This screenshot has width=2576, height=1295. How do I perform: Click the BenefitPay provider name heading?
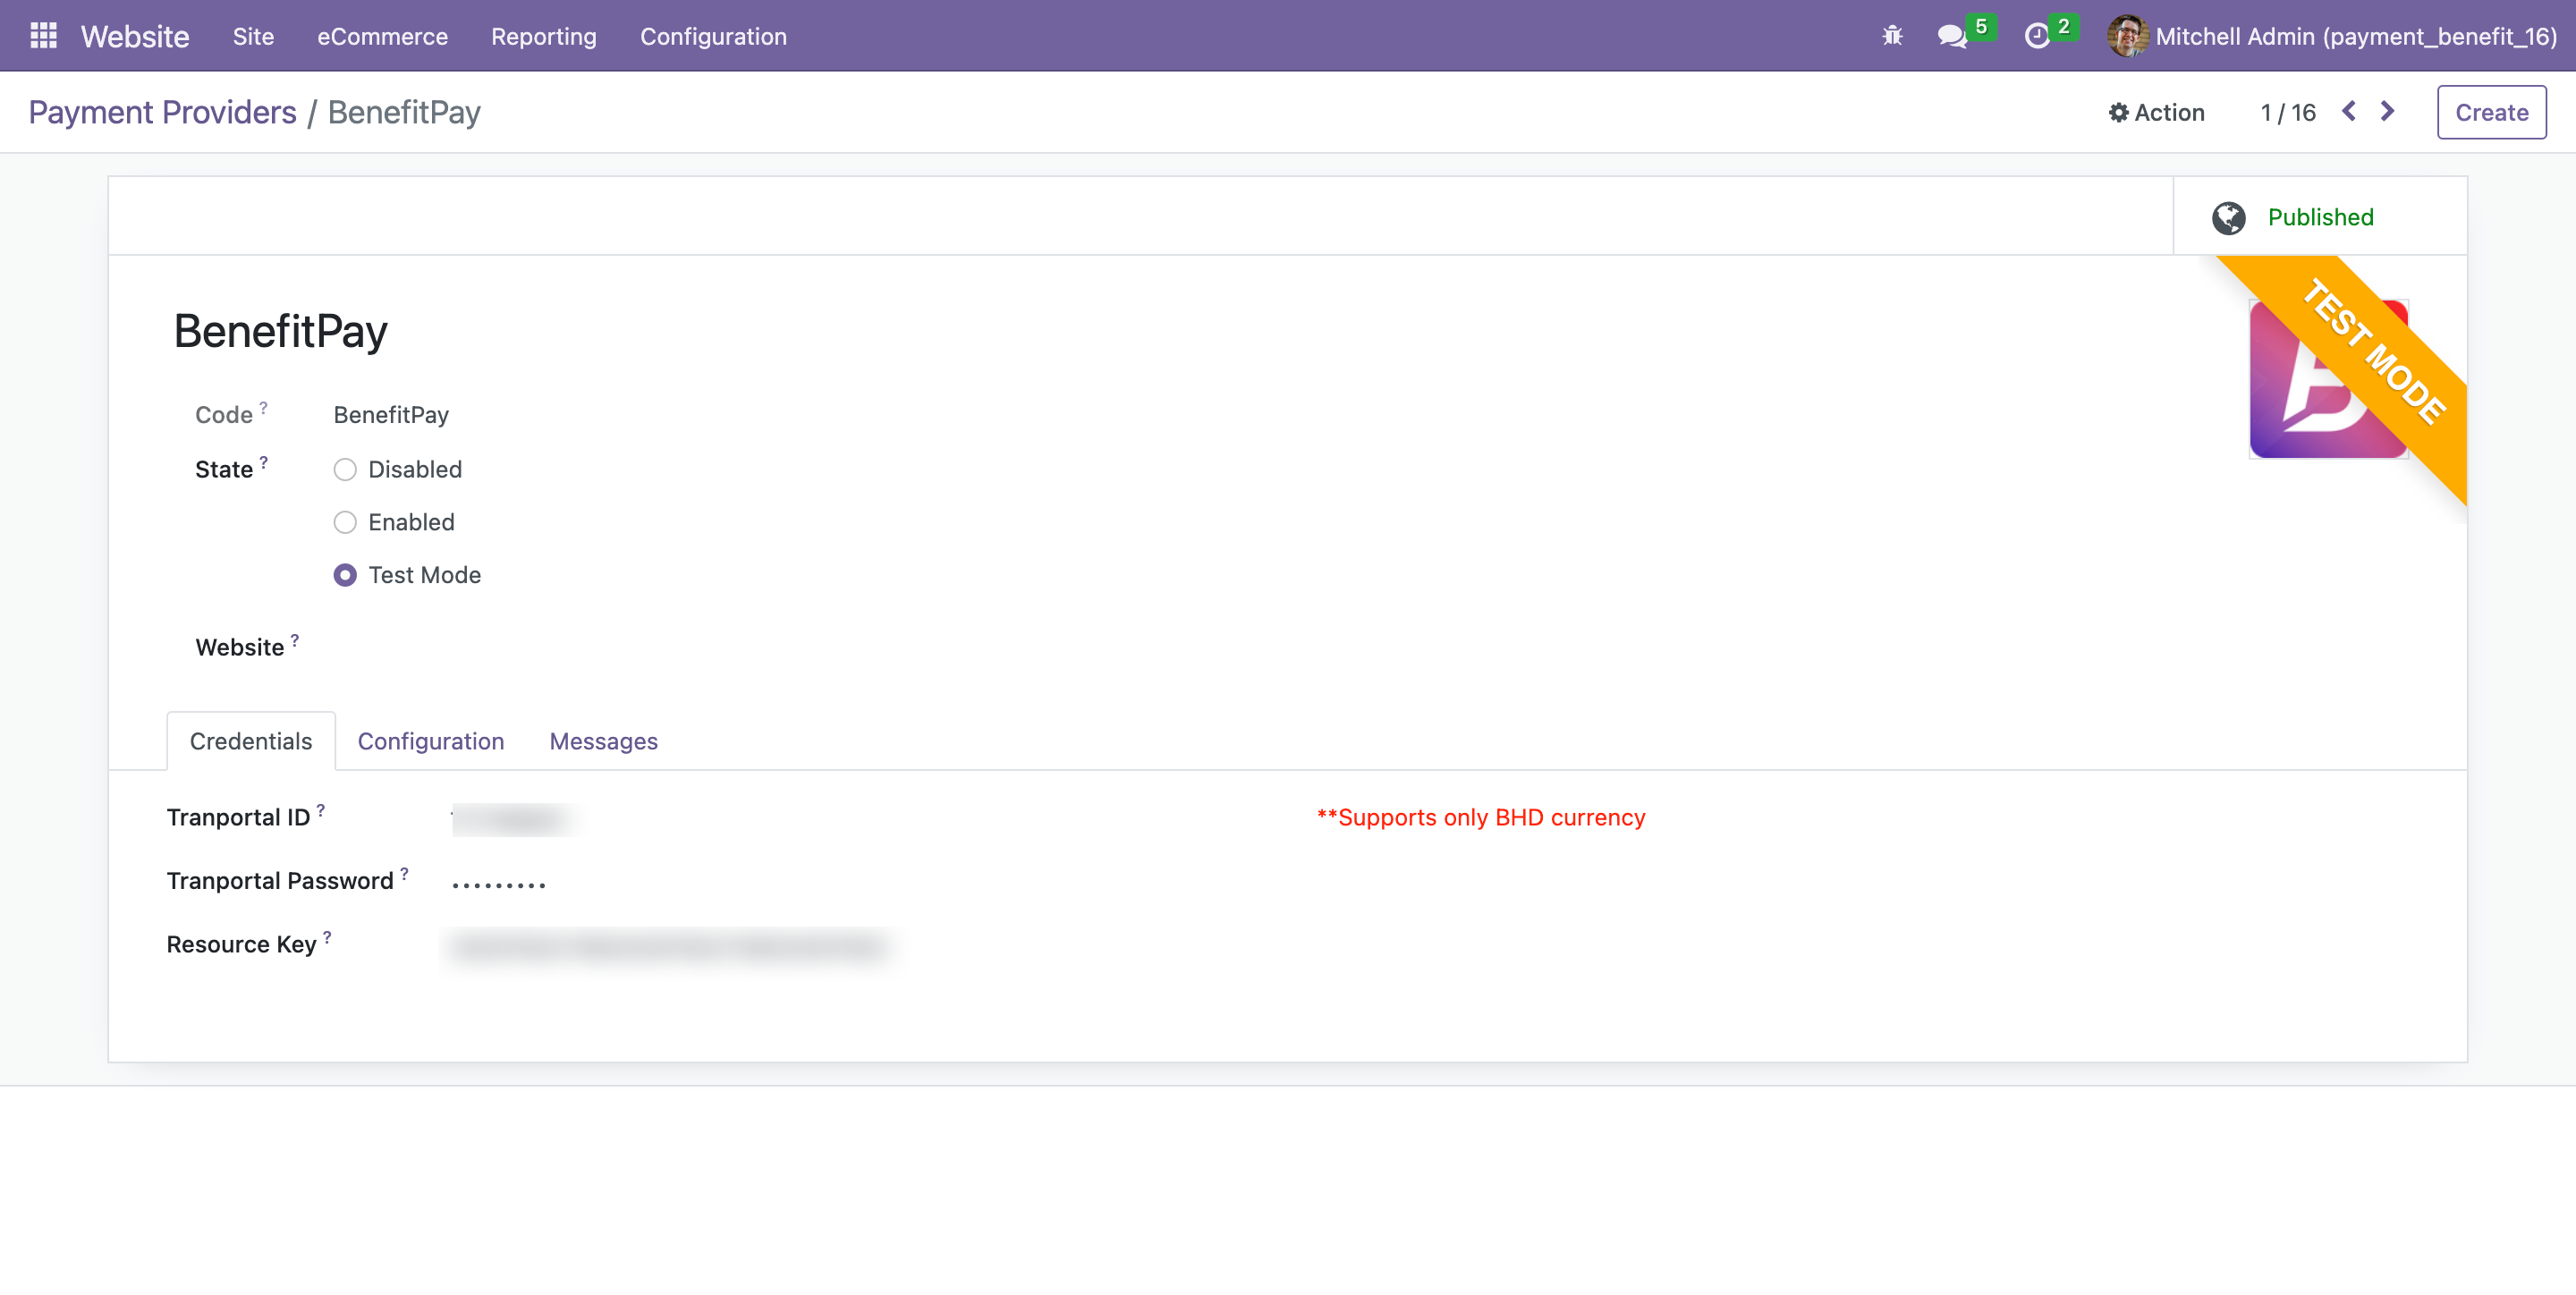pyautogui.click(x=280, y=331)
